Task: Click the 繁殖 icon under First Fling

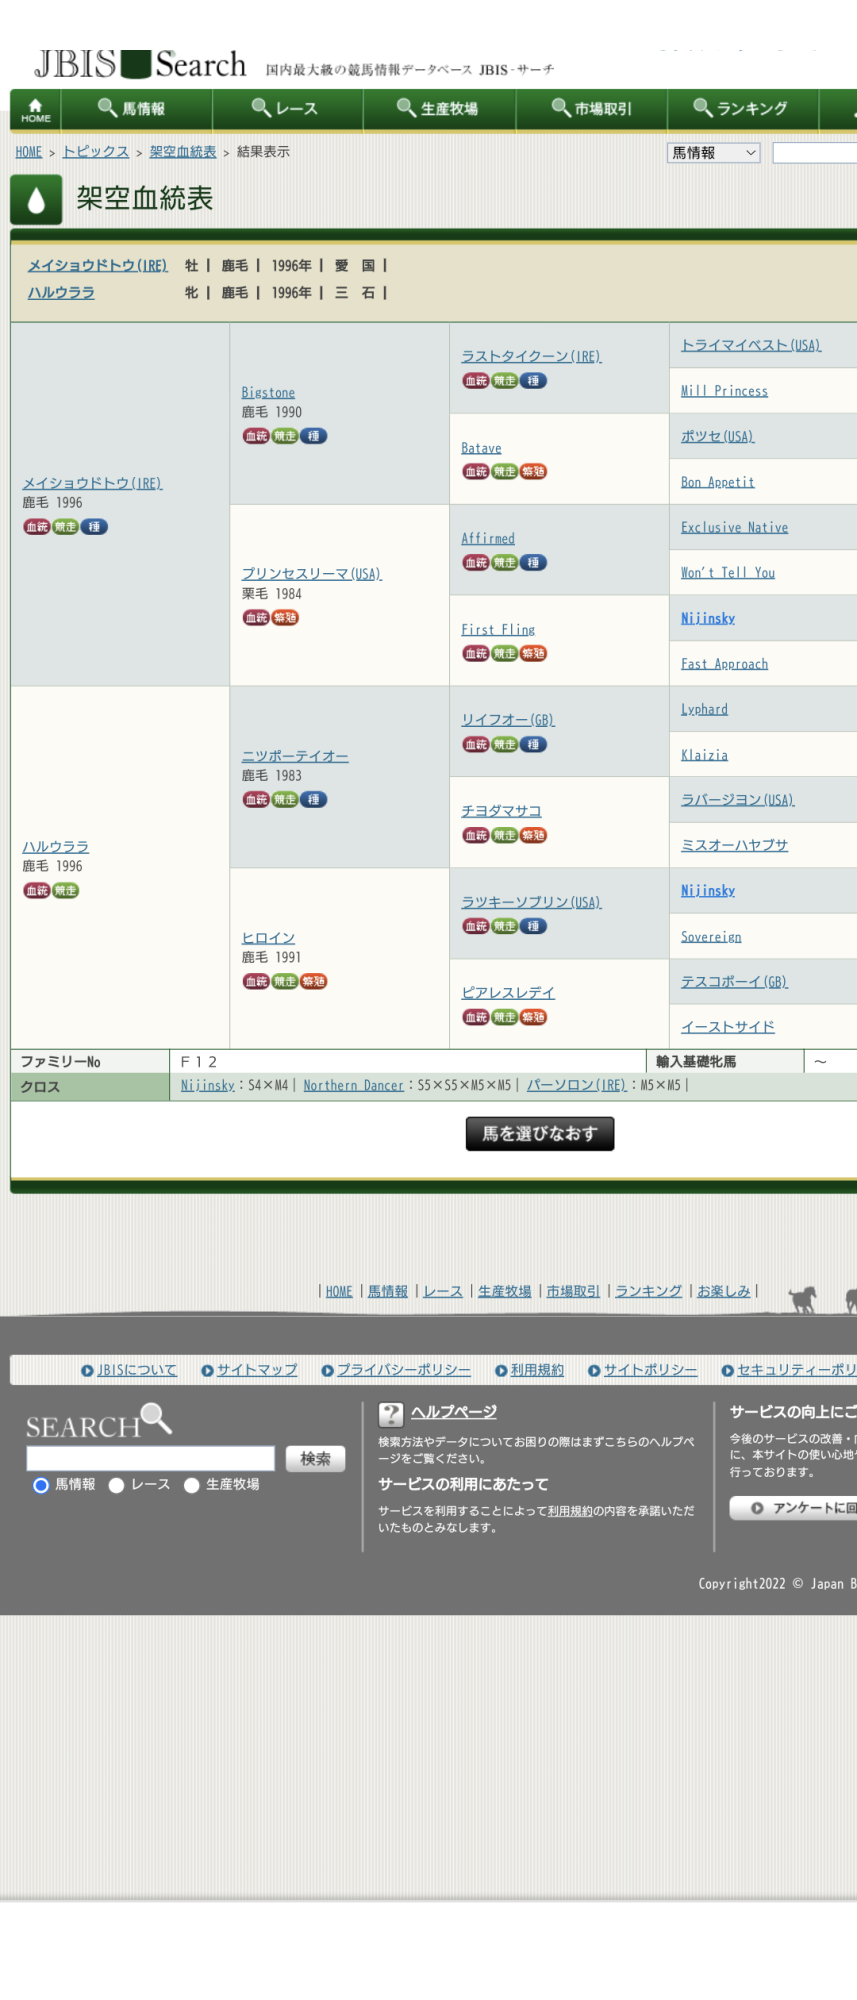Action: click(x=534, y=654)
